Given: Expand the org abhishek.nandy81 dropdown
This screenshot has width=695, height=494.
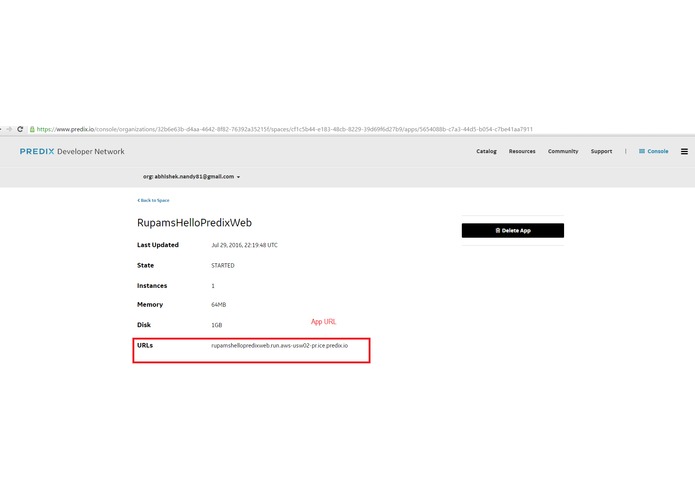Looking at the screenshot, I should [x=191, y=176].
